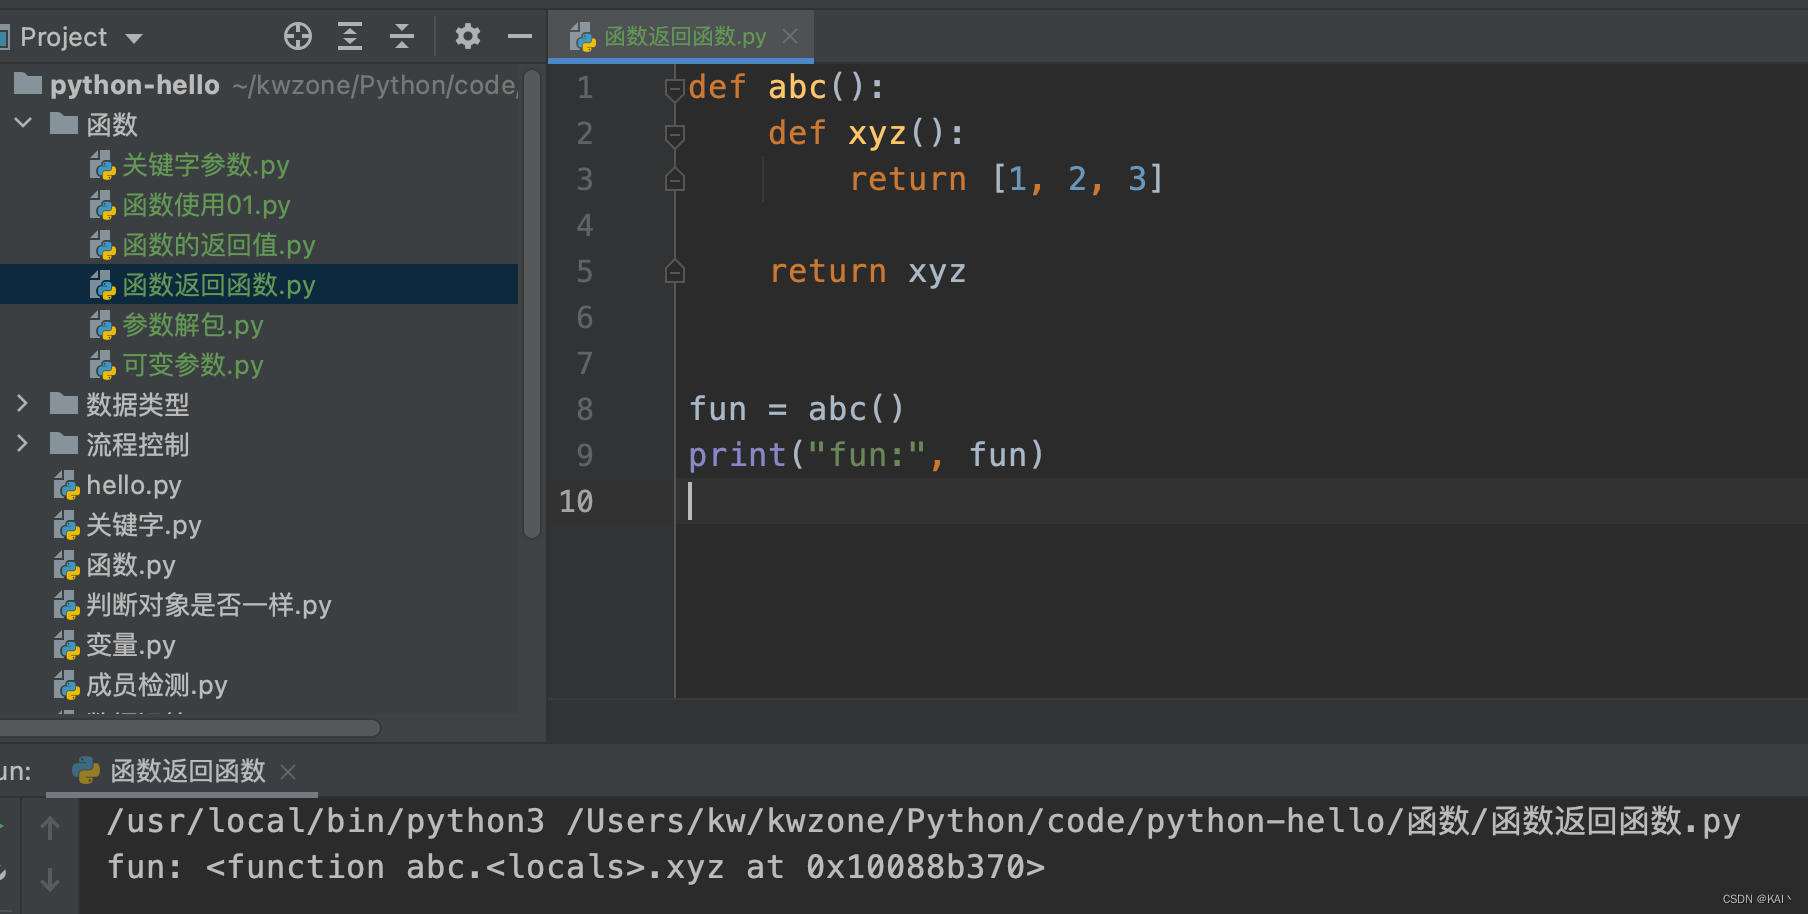Click the down arrow in Run panel
This screenshot has width=1808, height=914.
tap(50, 880)
